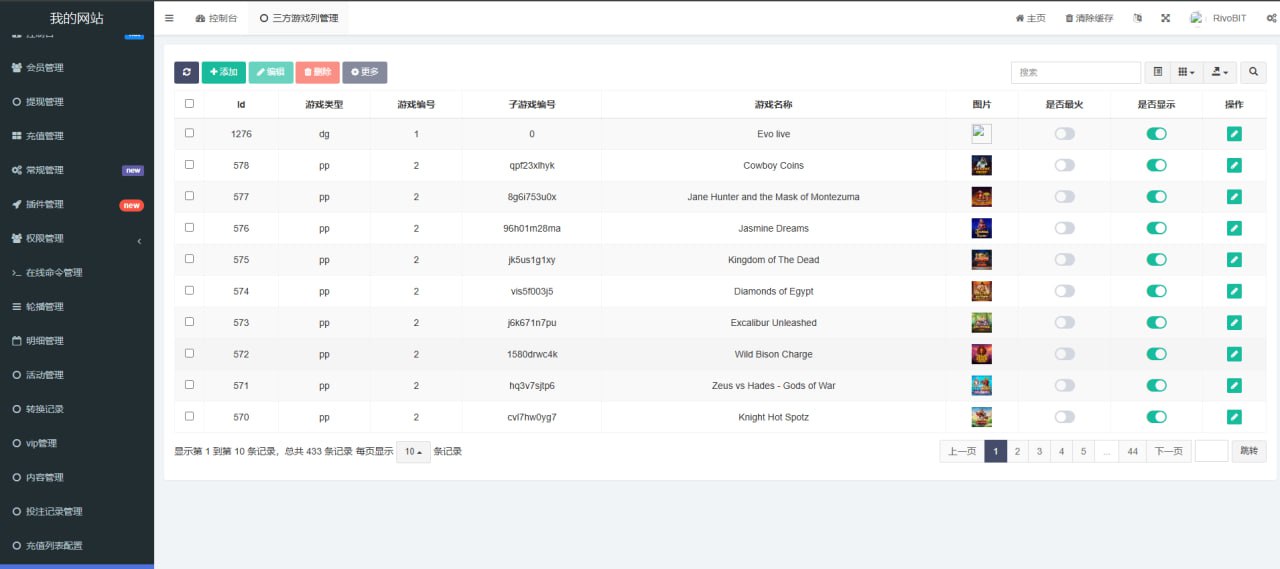Image resolution: width=1280 pixels, height=569 pixels.
Task: Open the columns grid dropdown
Action: click(x=1186, y=72)
